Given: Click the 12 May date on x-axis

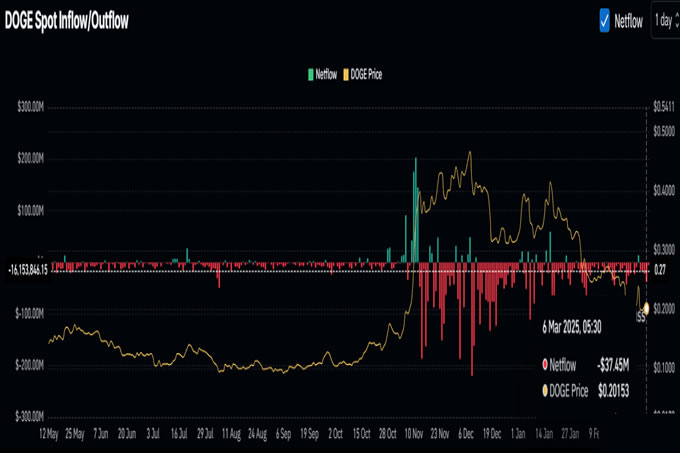Looking at the screenshot, I should [x=49, y=436].
